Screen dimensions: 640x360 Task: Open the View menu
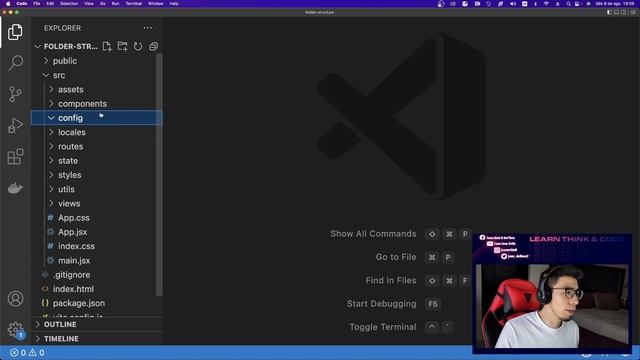coord(89,4)
